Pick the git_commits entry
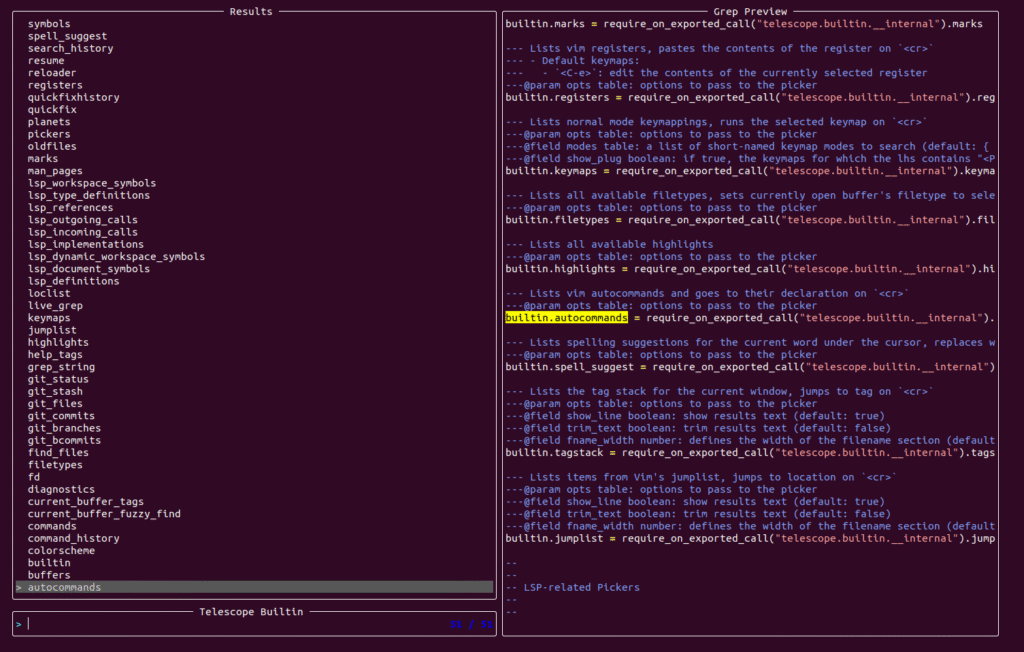Image resolution: width=1024 pixels, height=652 pixels. click(61, 415)
